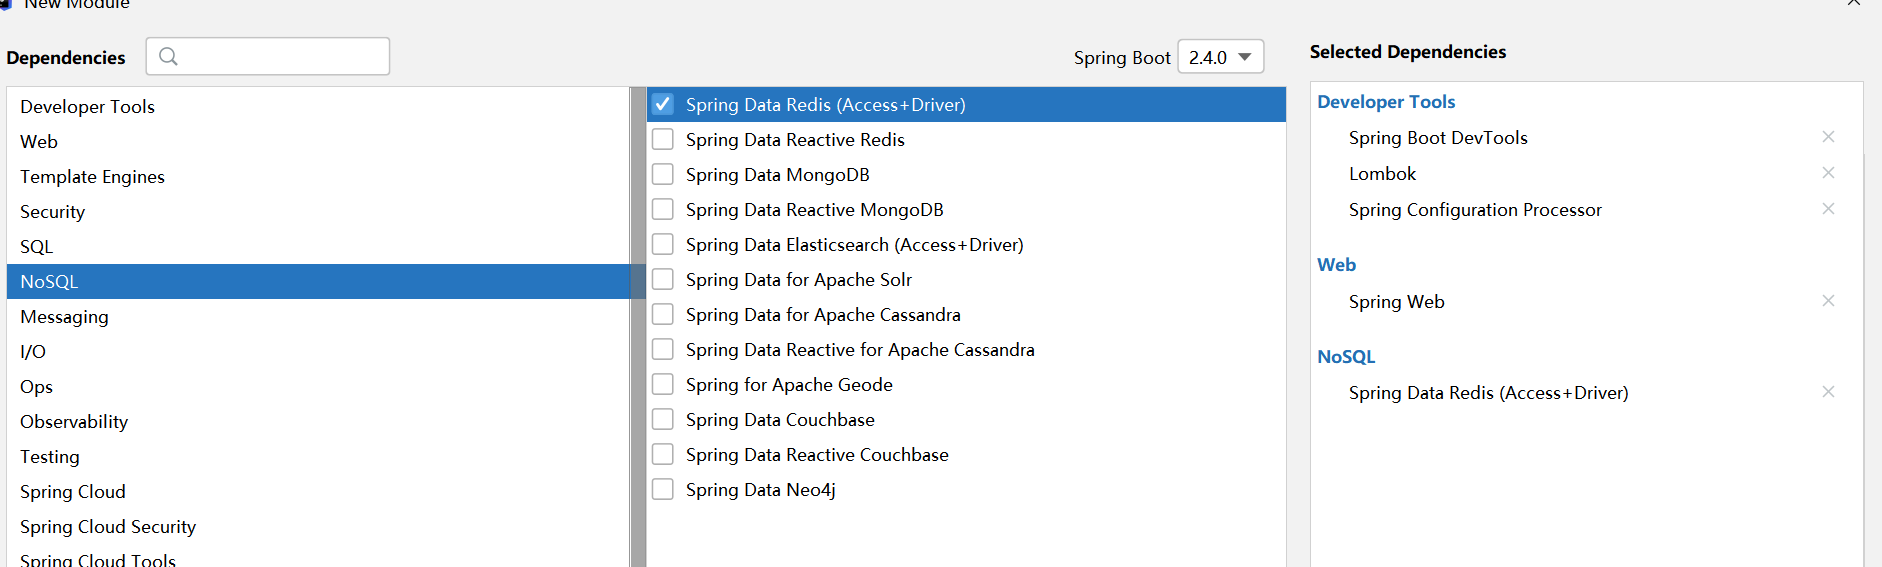The image size is (1882, 567).
Task: Check Spring Data for Apache Solr
Action: click(x=663, y=279)
